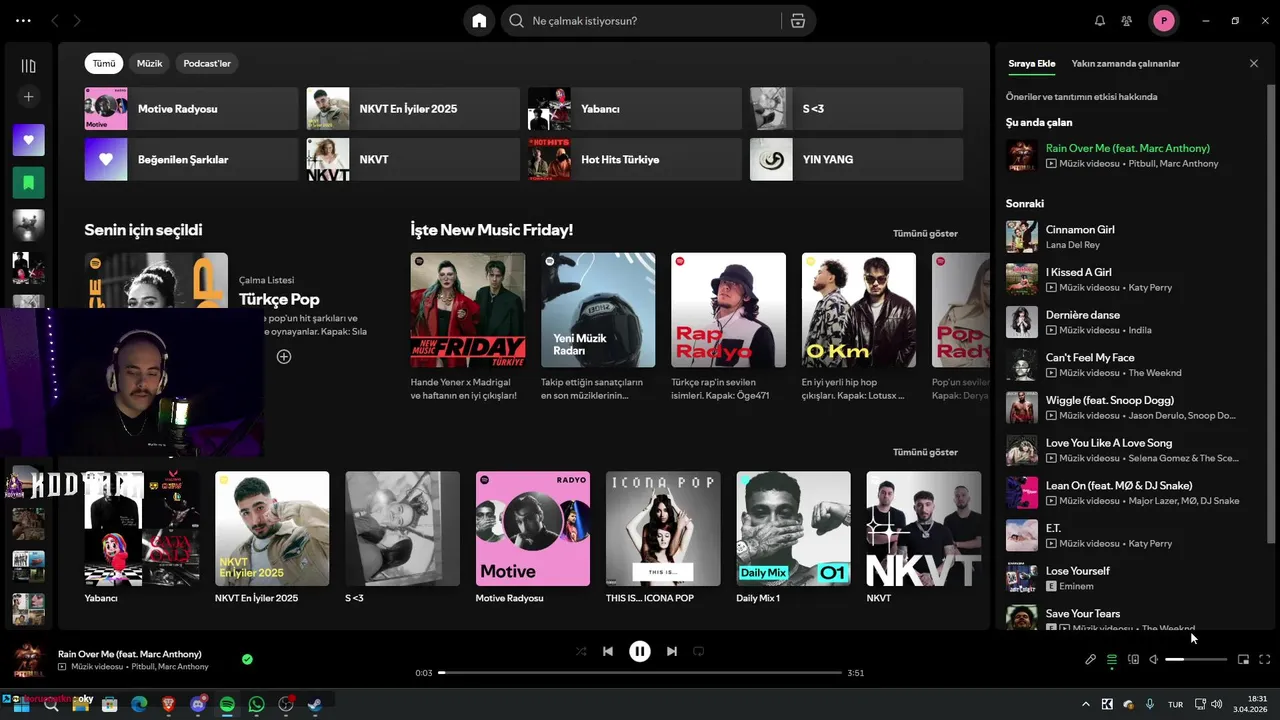Click the queue panel scrollbar
Screen dimensions: 1280x720
tap(1272, 315)
